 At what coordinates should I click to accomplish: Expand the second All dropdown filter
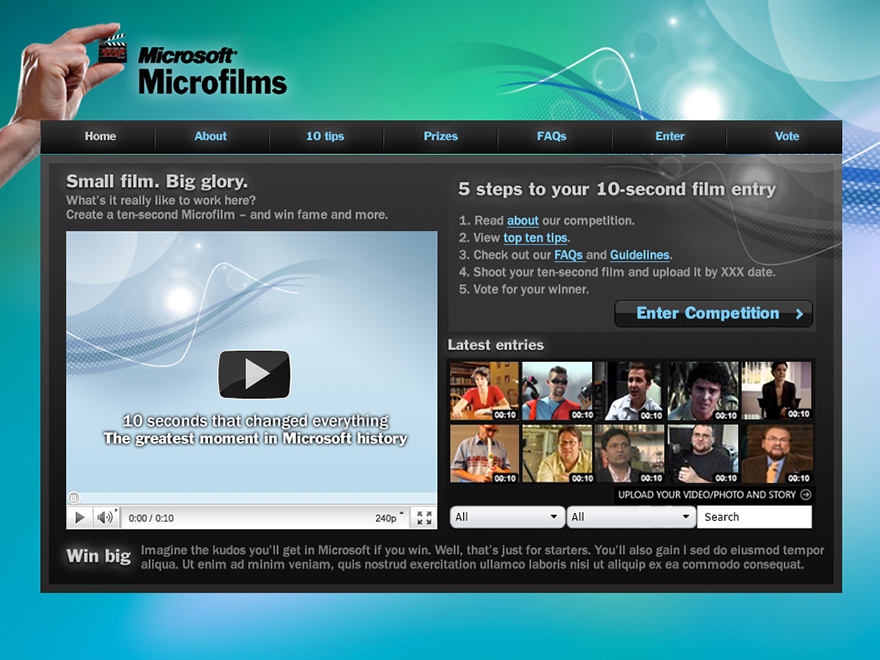(630, 517)
